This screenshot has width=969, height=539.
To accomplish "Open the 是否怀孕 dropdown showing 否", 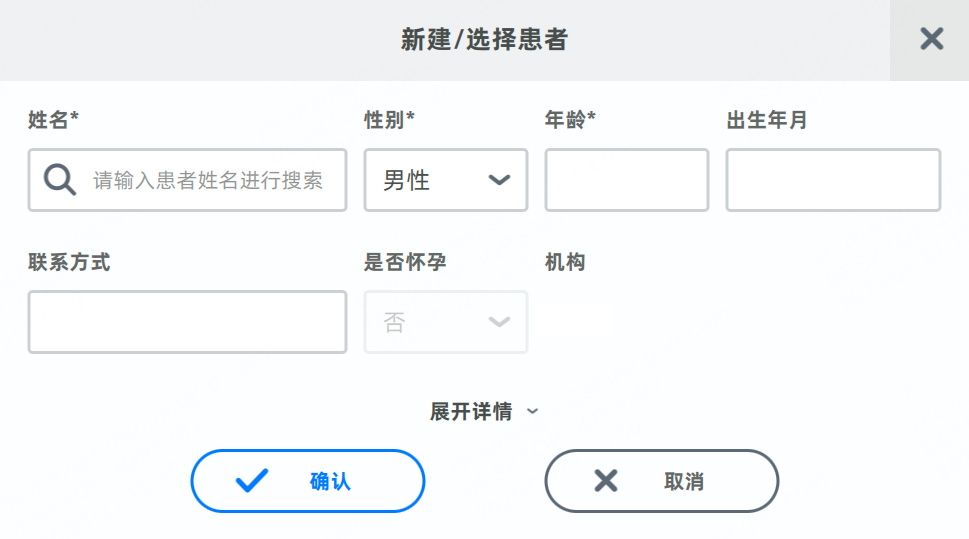I will pyautogui.click(x=445, y=322).
